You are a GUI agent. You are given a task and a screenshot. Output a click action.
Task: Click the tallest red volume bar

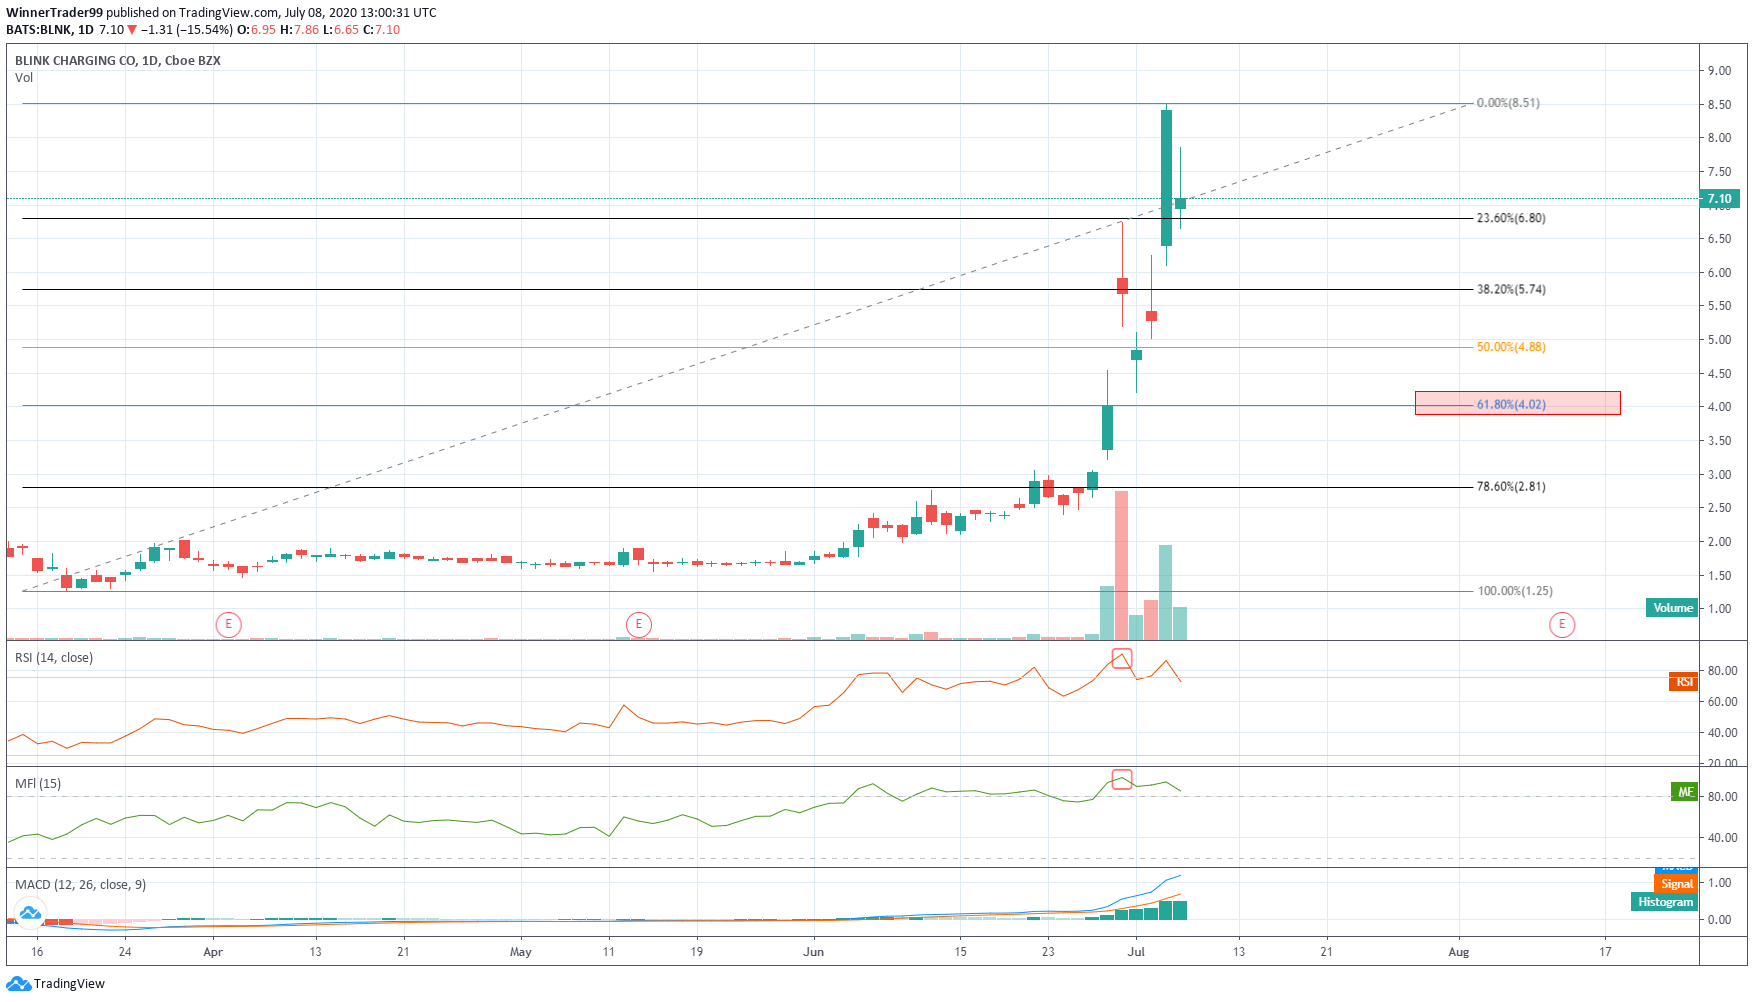click(x=1121, y=565)
